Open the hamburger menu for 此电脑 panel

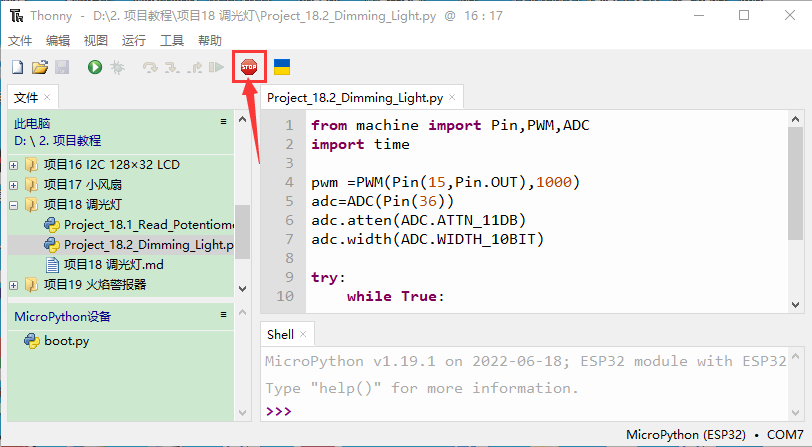click(224, 122)
